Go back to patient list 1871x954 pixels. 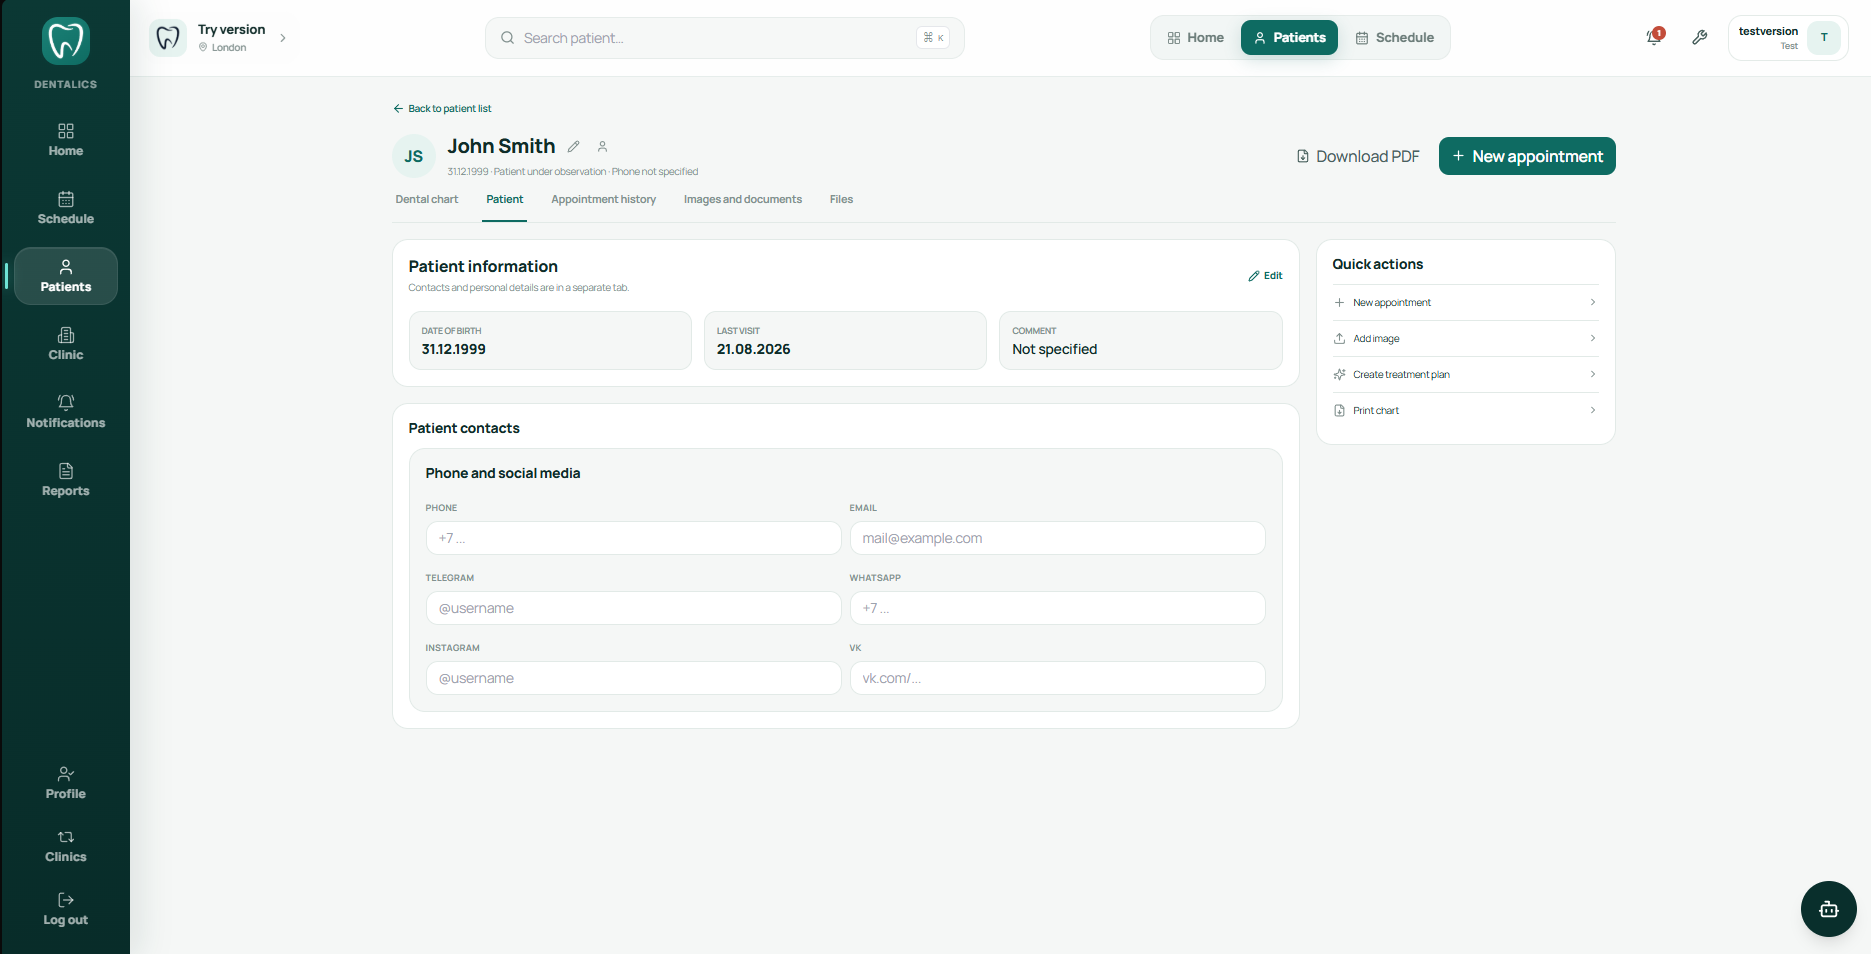442,108
